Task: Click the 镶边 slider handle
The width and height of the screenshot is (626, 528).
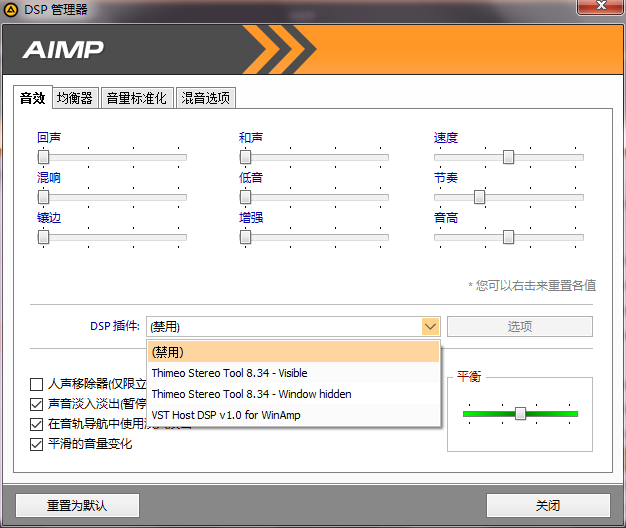Action: pos(43,237)
